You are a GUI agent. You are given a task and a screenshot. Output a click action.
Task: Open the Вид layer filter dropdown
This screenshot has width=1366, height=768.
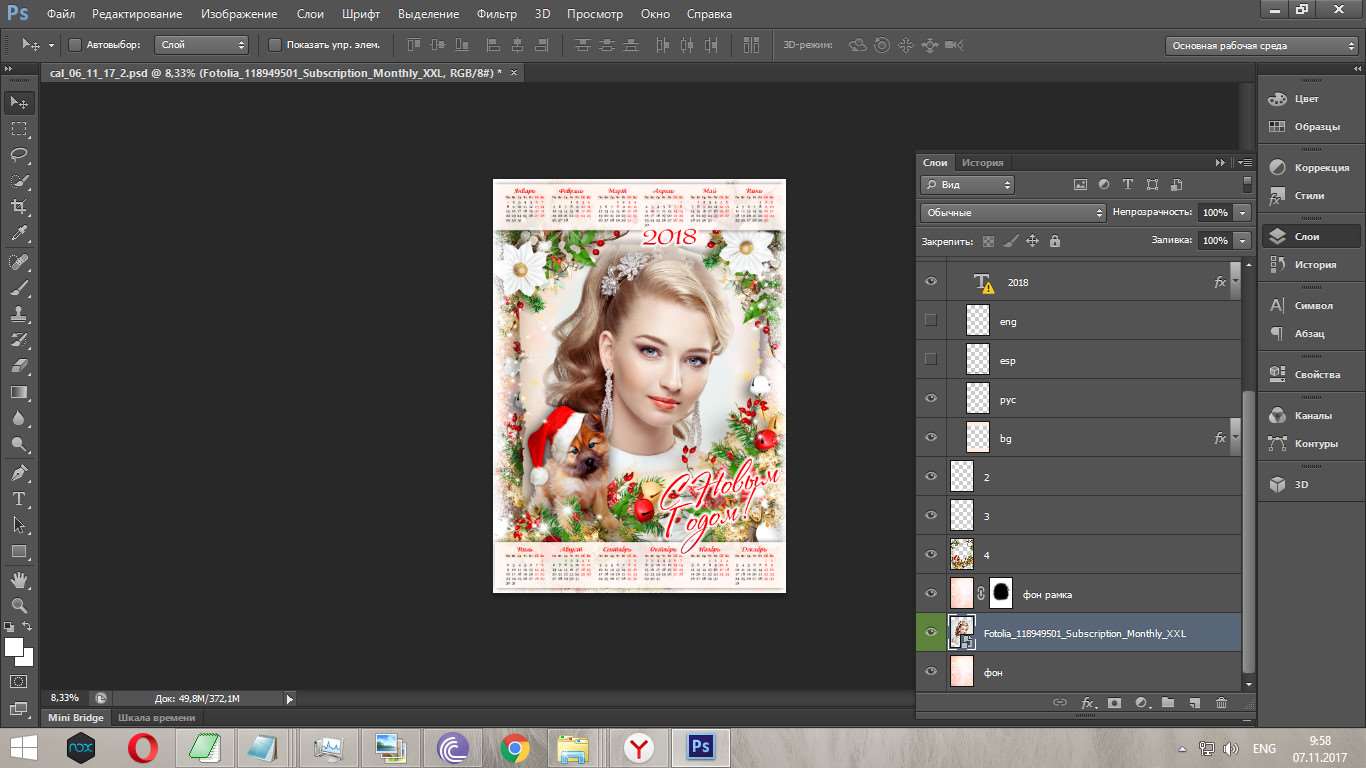pyautogui.click(x=968, y=185)
